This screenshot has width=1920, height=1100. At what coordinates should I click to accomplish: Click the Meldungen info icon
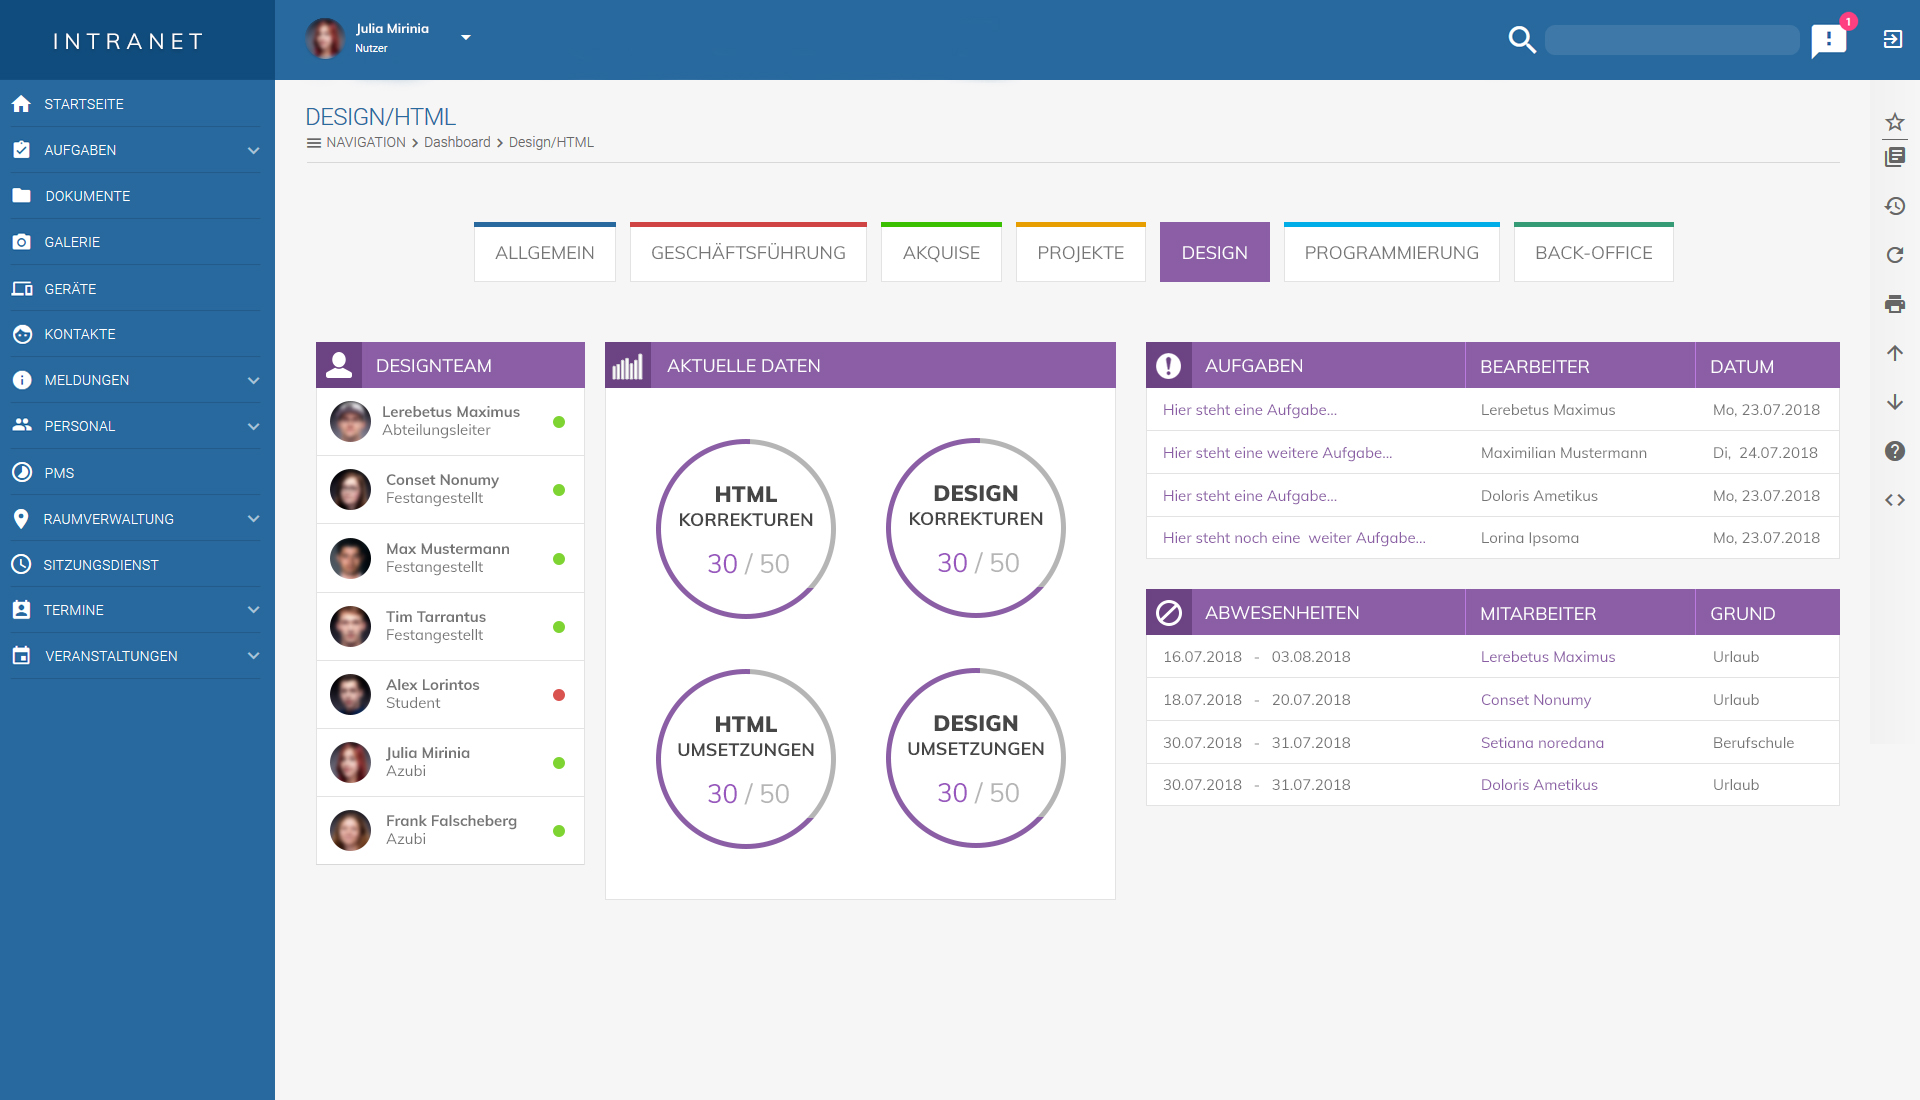click(x=21, y=380)
